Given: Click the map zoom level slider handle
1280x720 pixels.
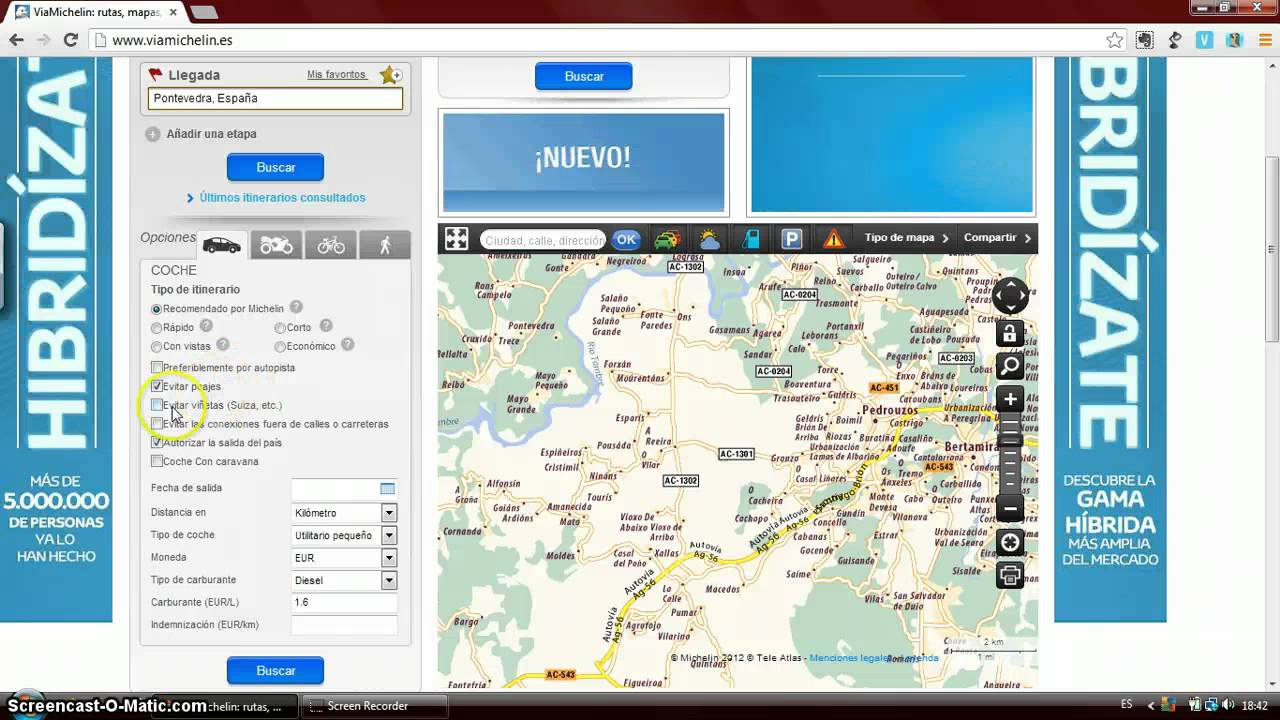Looking at the screenshot, I should tap(1010, 439).
